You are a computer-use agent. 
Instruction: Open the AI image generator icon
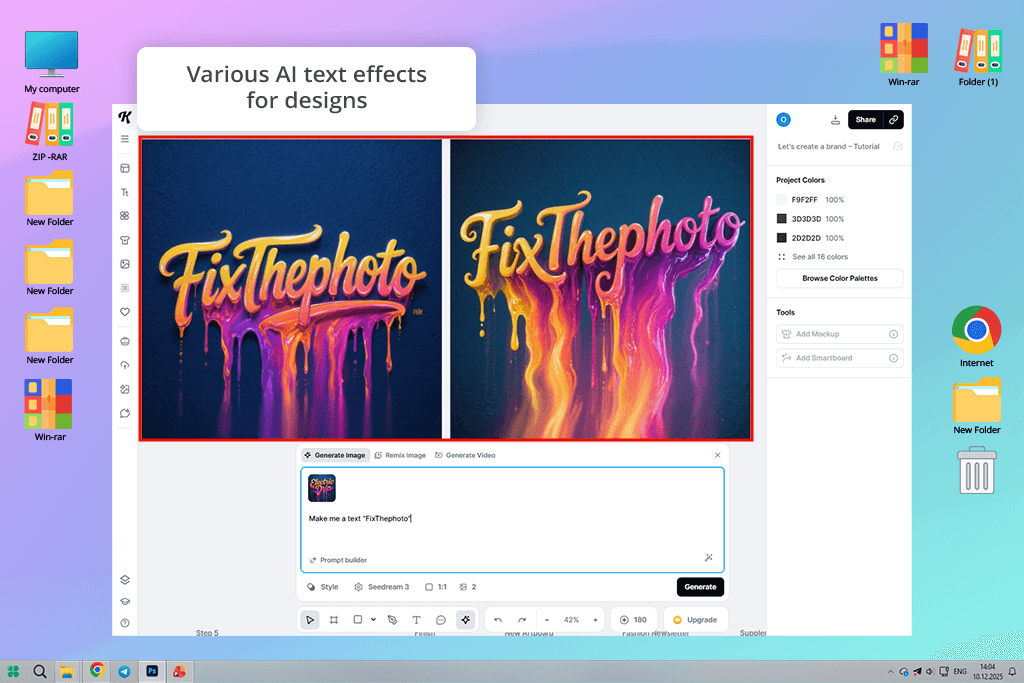(x=125, y=389)
